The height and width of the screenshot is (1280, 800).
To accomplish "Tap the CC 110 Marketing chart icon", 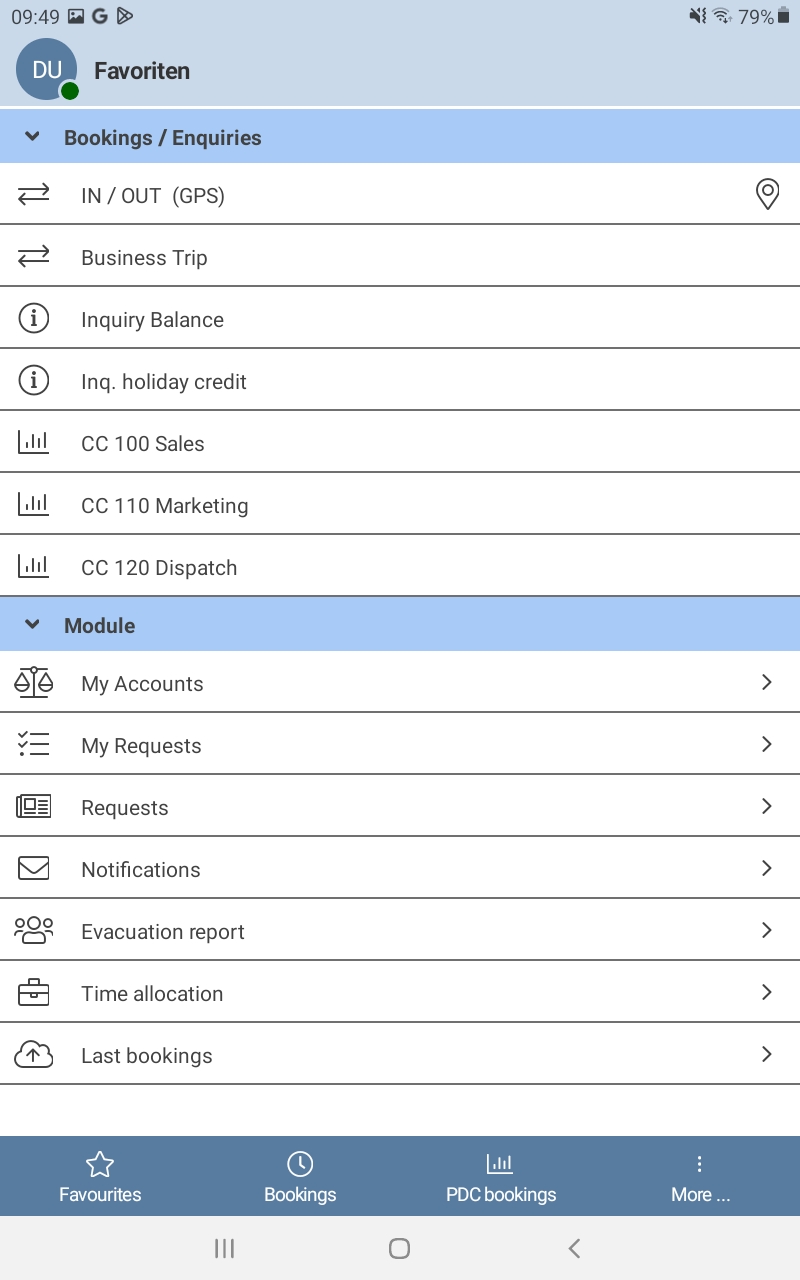I will tap(34, 505).
